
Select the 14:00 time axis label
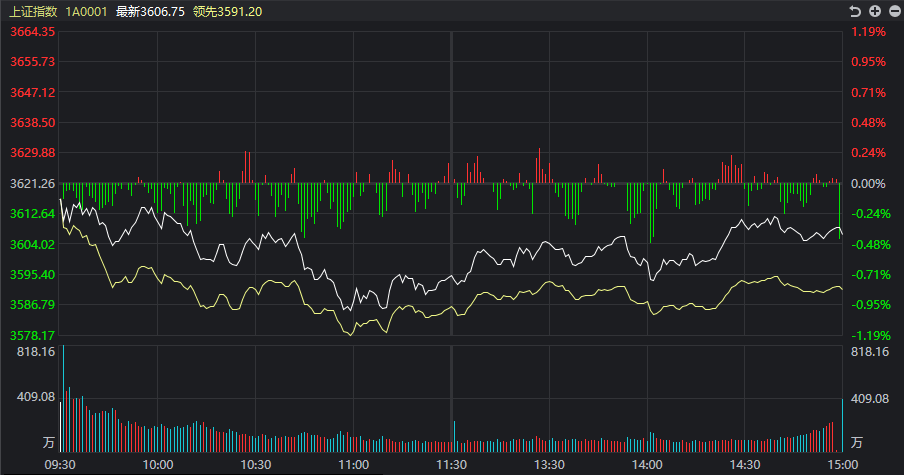(x=647, y=465)
